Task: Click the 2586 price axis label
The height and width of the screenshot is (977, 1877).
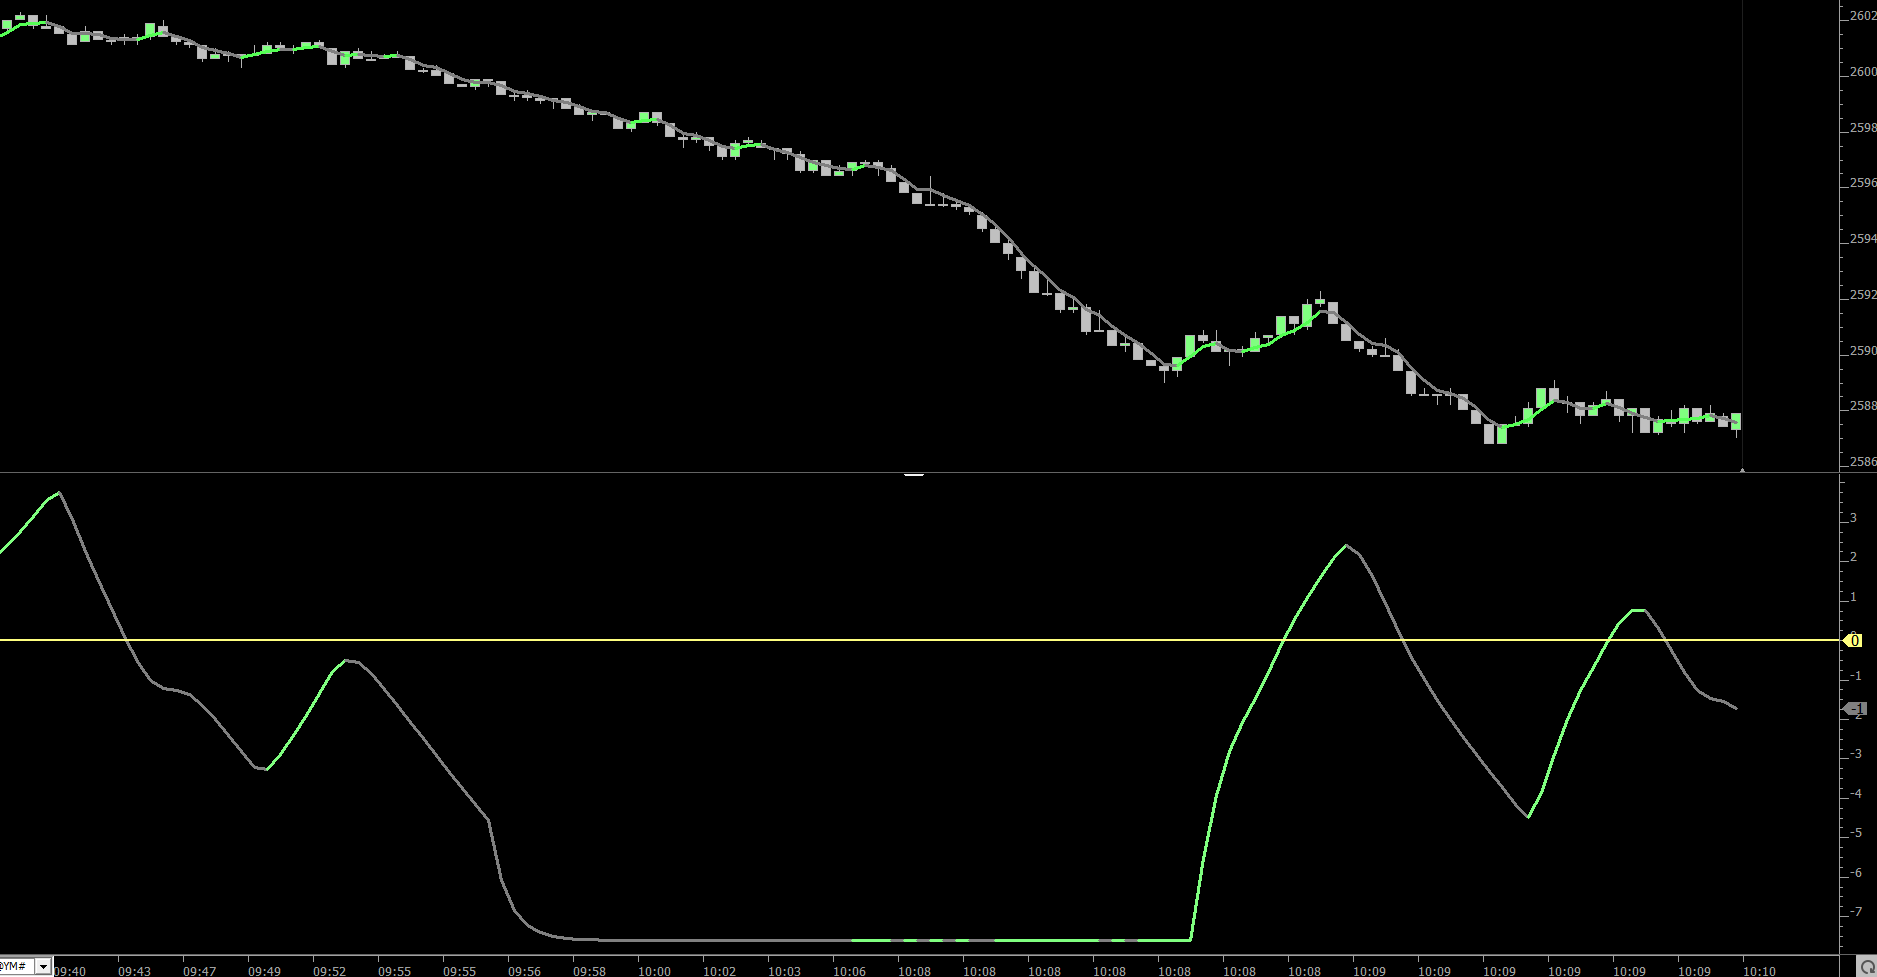Action: point(1862,462)
